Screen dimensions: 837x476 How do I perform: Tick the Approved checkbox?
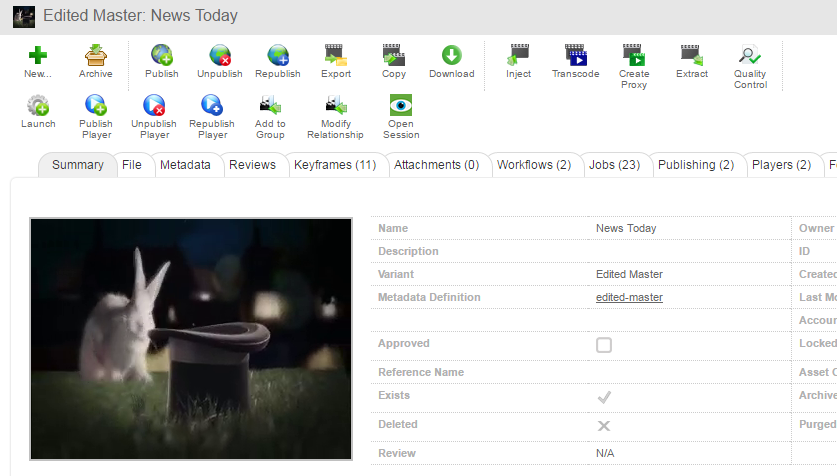point(604,345)
